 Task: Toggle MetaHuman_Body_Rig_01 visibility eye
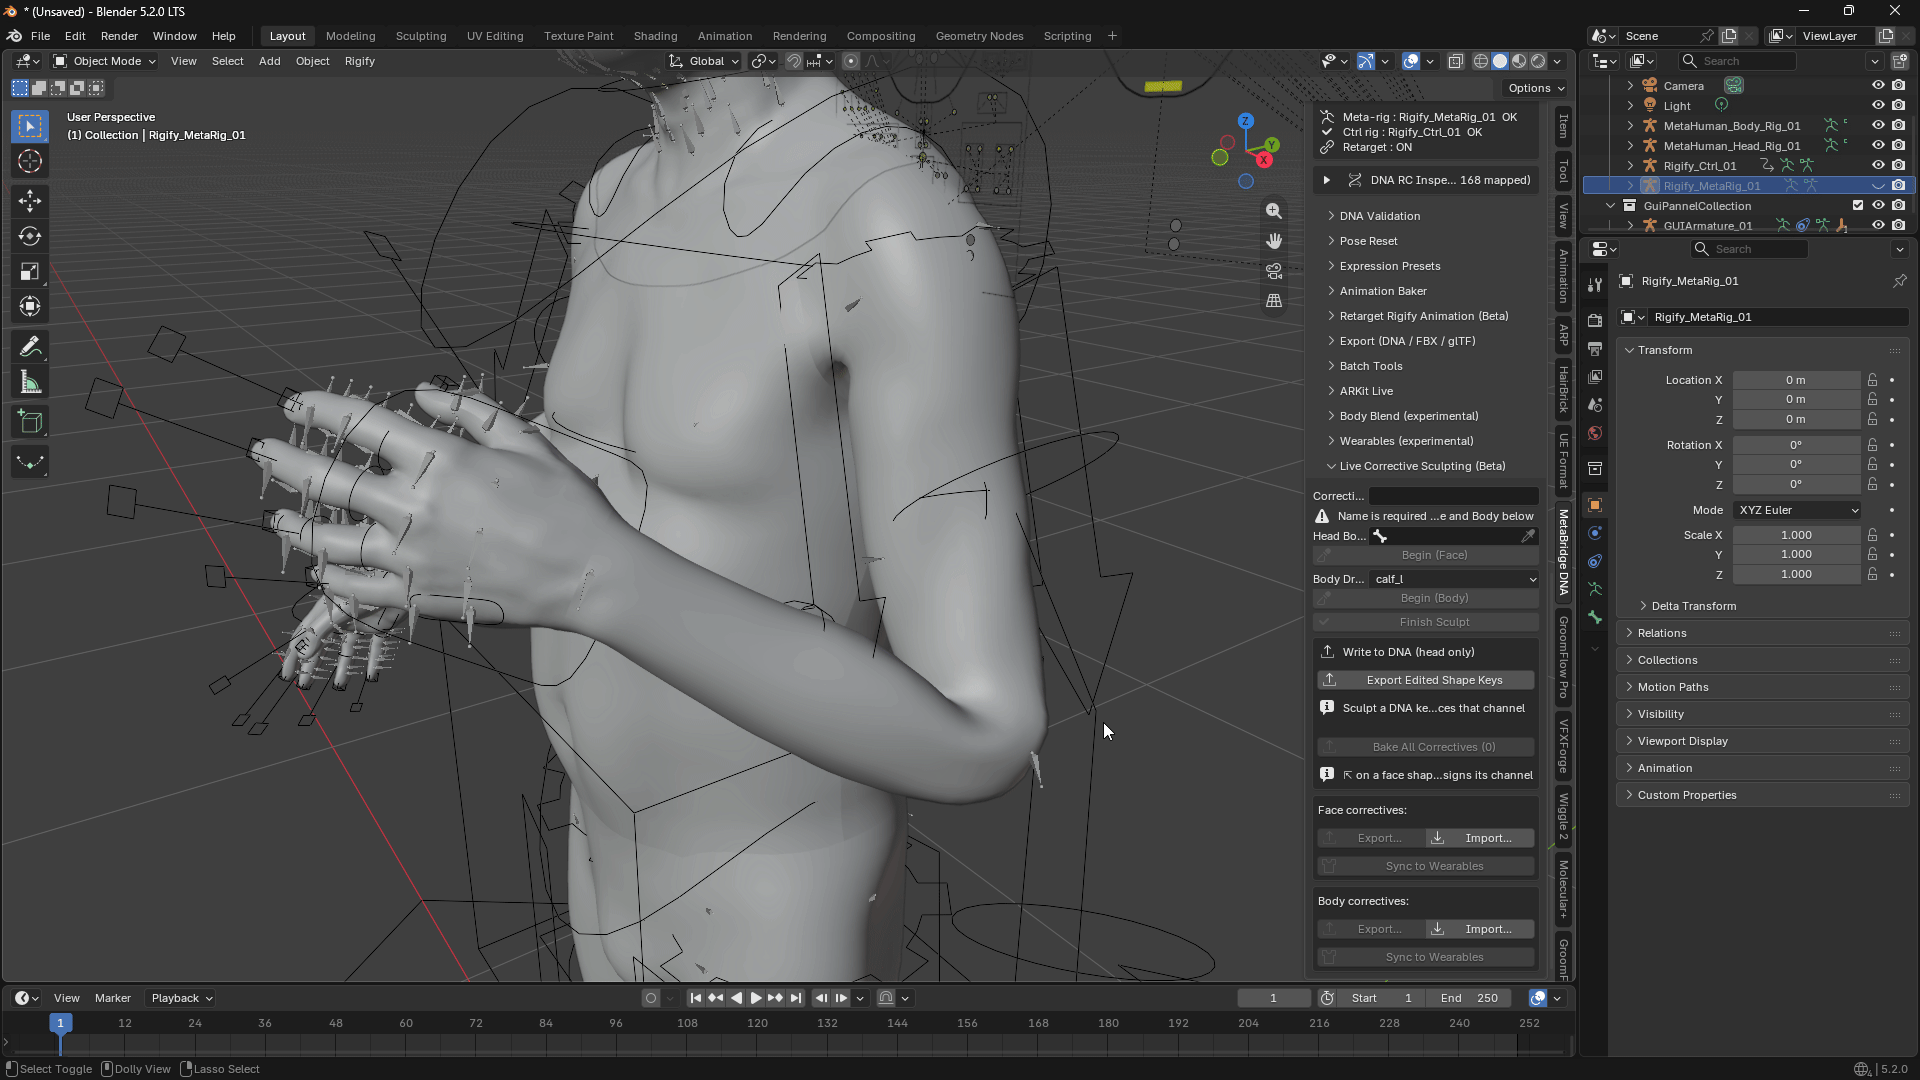click(1878, 126)
